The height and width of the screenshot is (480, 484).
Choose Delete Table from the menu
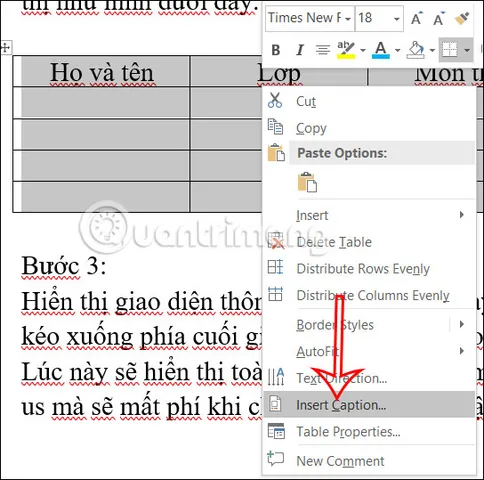(x=369, y=242)
